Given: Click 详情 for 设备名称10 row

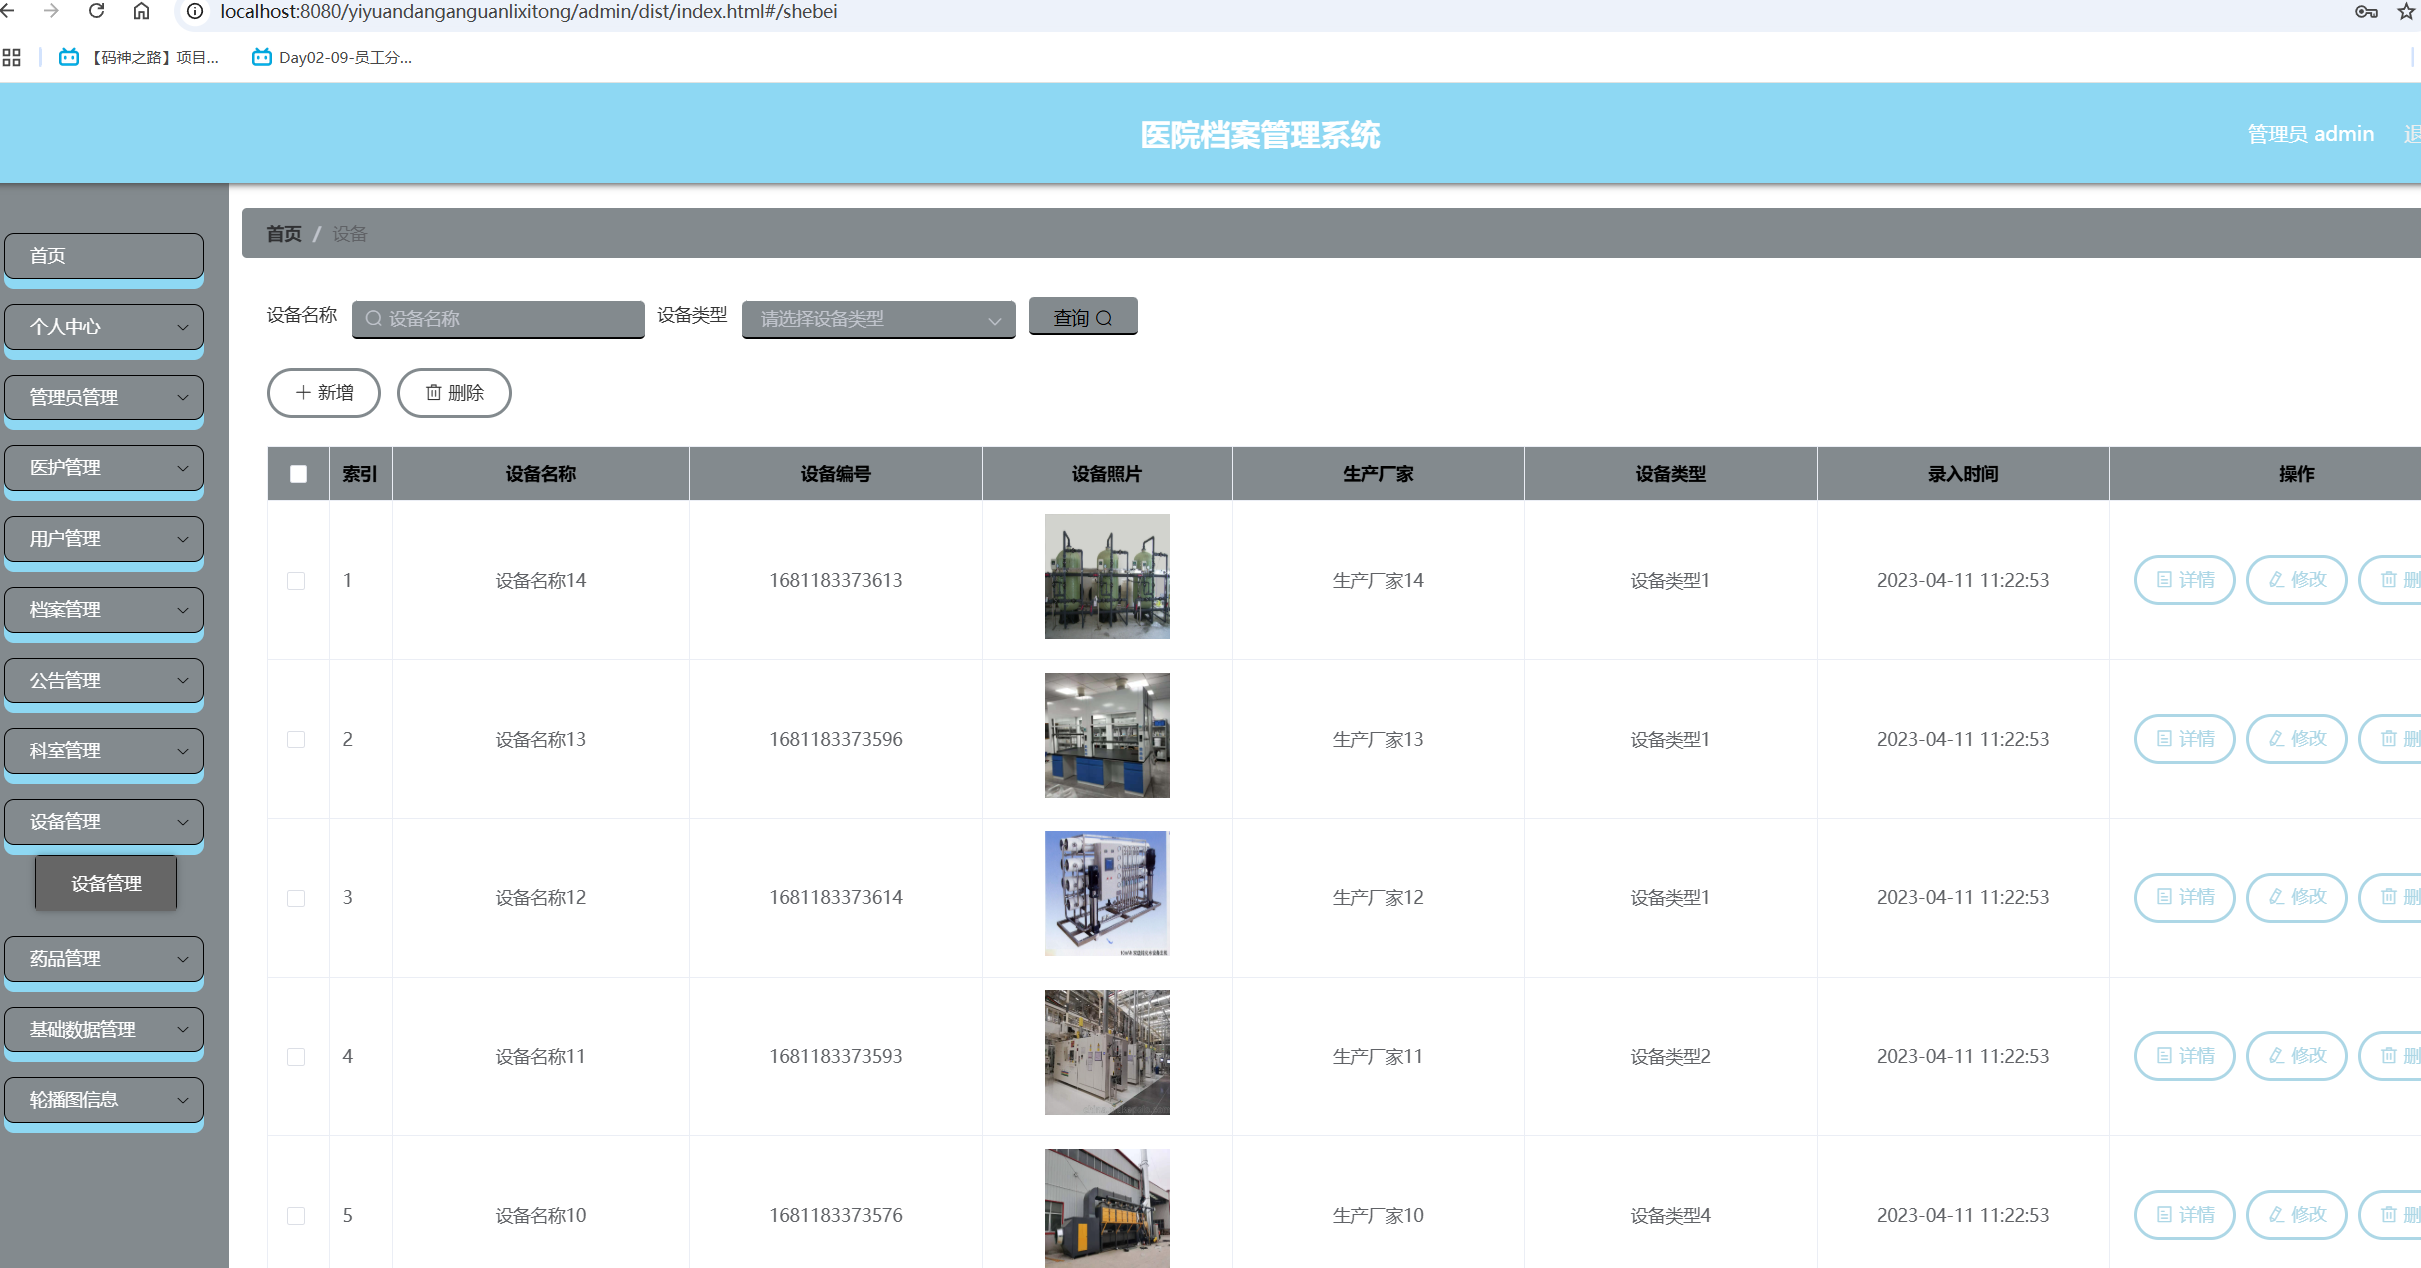Looking at the screenshot, I should (2184, 1215).
